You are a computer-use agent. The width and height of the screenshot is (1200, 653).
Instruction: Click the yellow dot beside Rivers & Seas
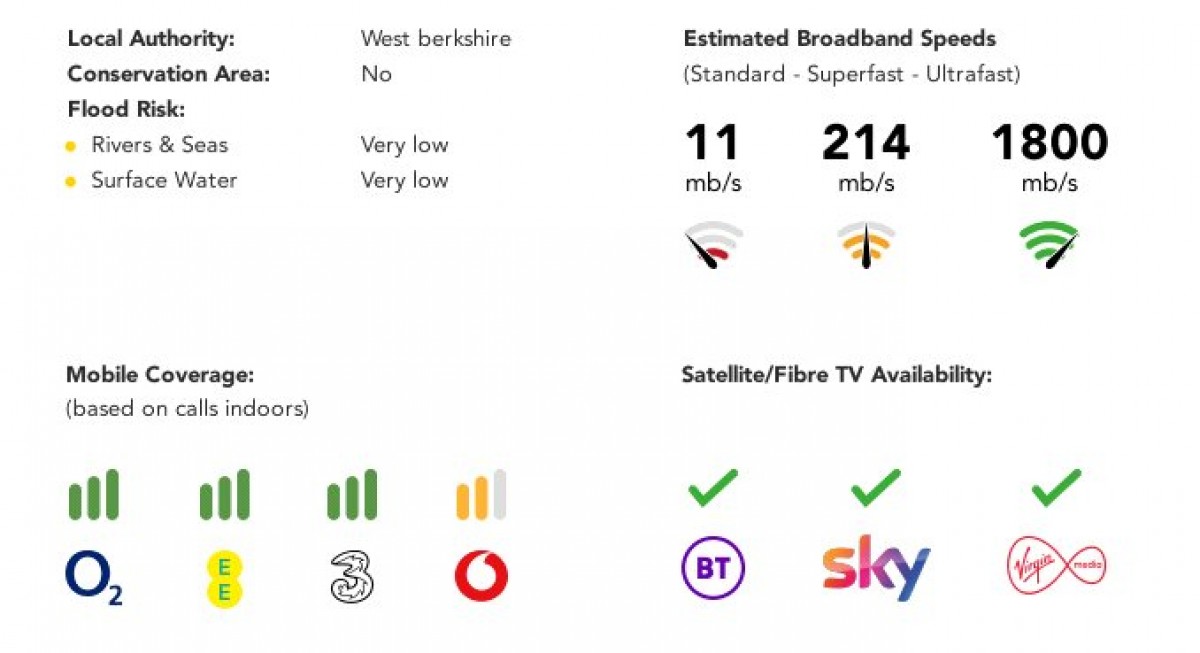71,147
